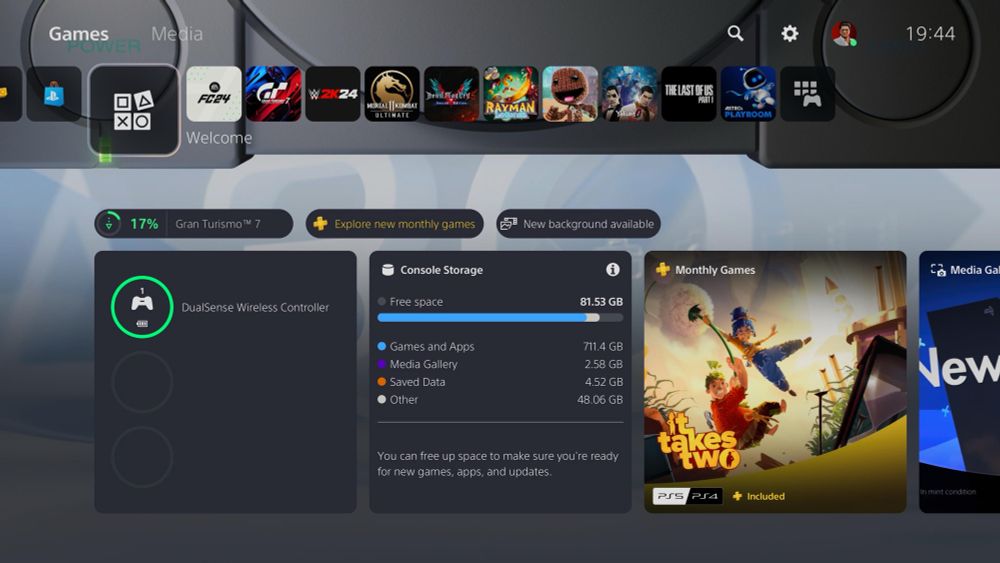The width and height of the screenshot is (1000, 563).
Task: Click the DualSense Wireless Controller label
Action: point(255,307)
